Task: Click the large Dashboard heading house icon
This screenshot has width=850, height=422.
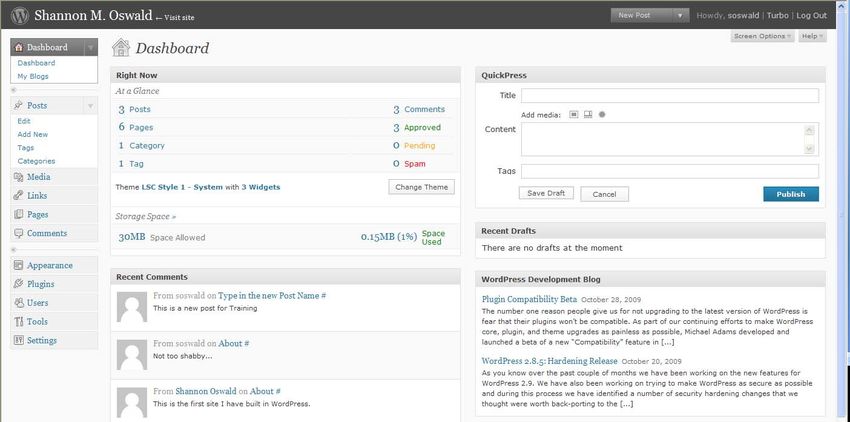Action: pos(121,47)
